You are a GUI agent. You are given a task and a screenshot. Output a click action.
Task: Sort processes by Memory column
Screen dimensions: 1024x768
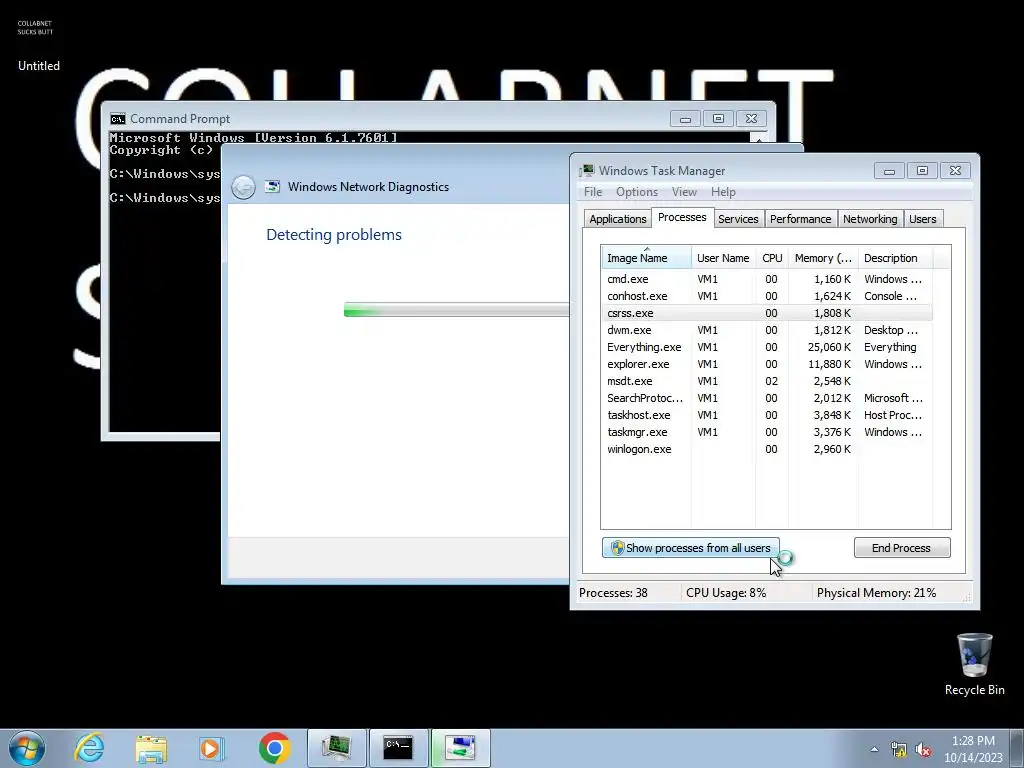[823, 258]
